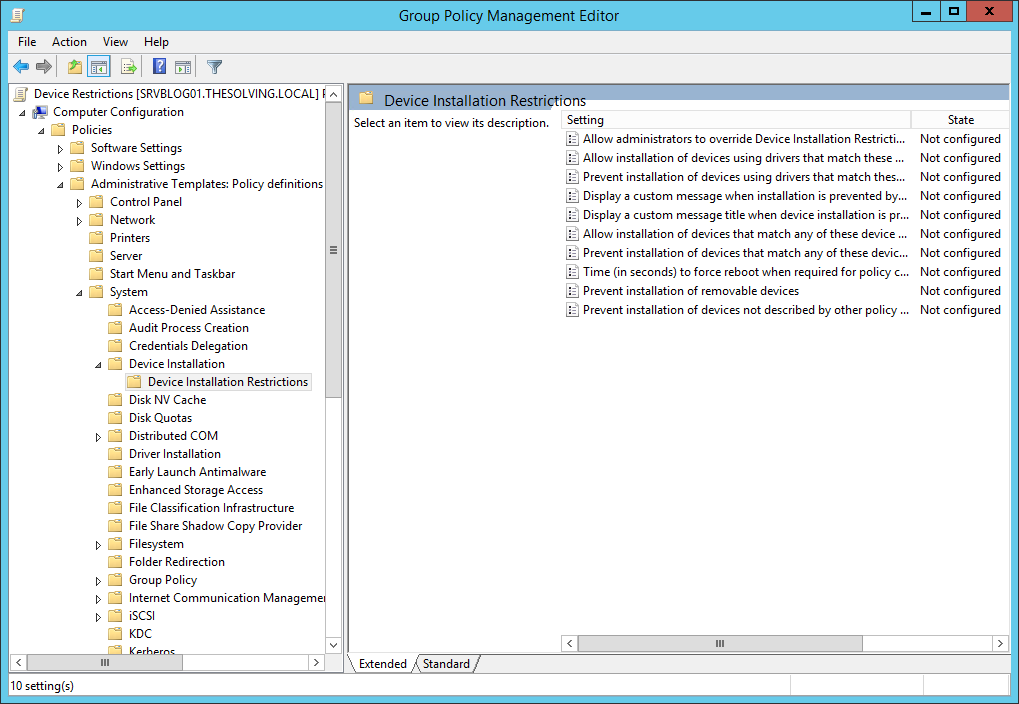
Task: Expand the Group Policy tree node
Action: [x=98, y=580]
